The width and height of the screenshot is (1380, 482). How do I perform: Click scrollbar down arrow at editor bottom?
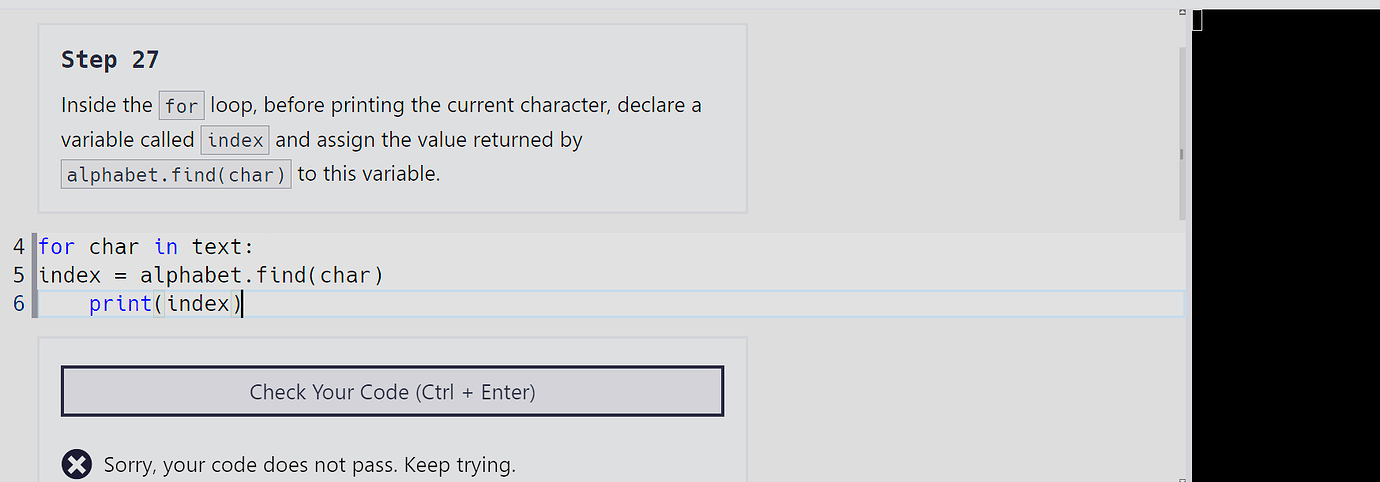point(1181,478)
